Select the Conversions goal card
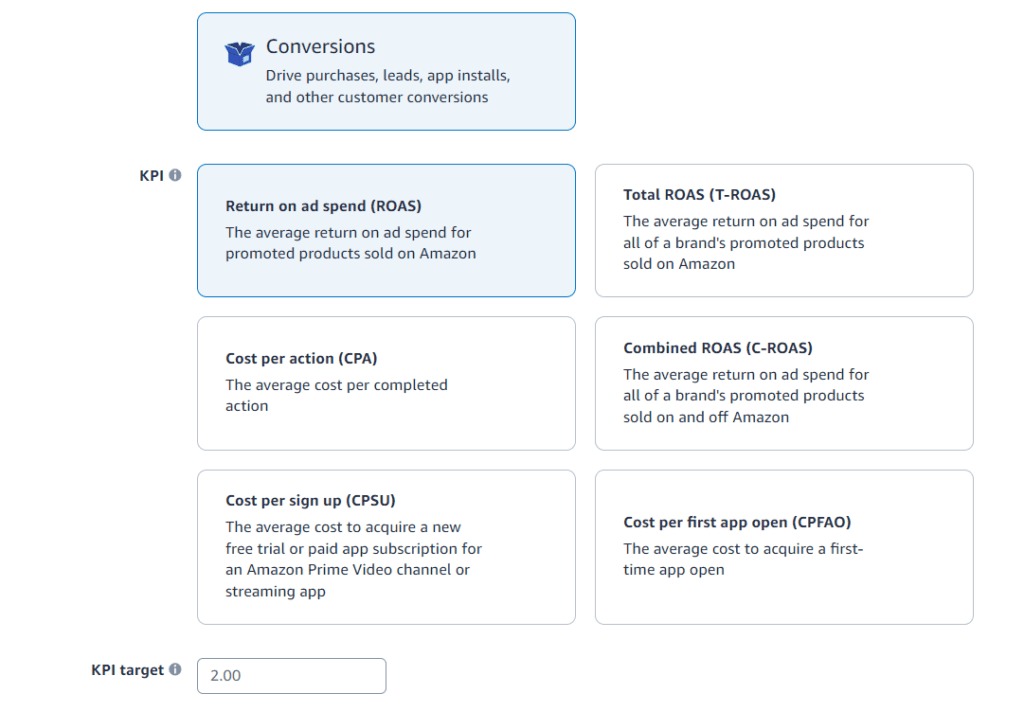The height and width of the screenshot is (711, 1024). (x=386, y=71)
